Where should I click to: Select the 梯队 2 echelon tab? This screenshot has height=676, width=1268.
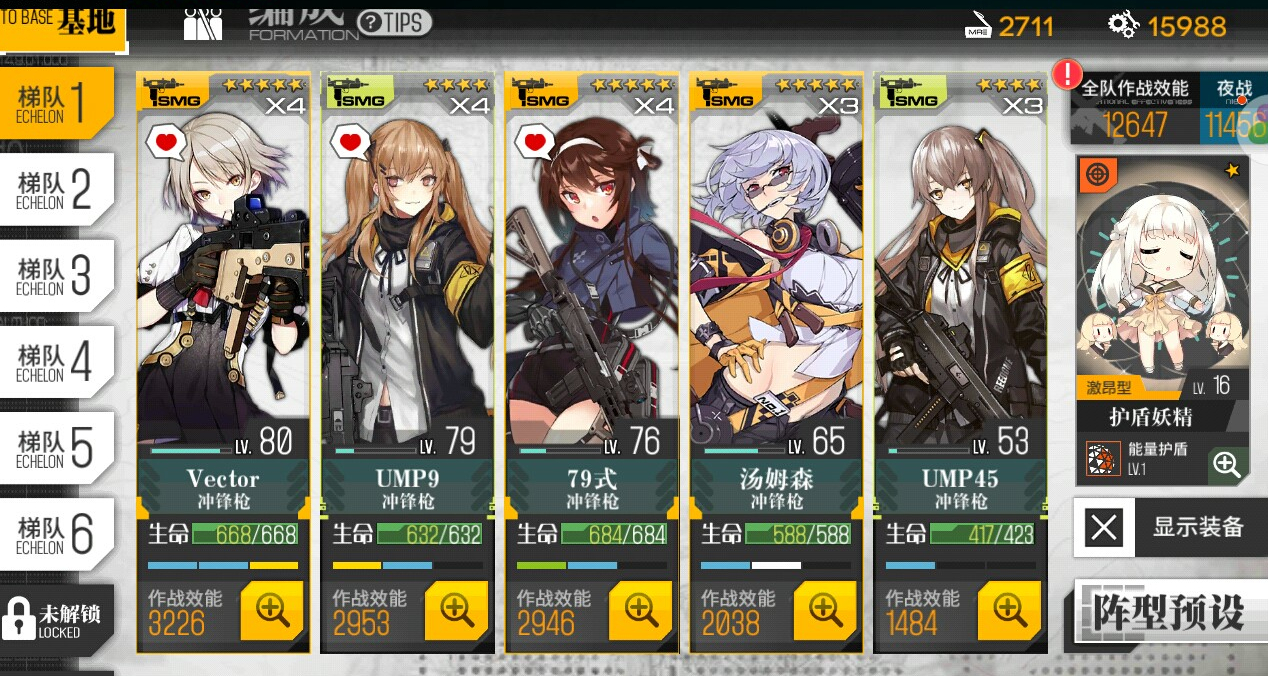57,190
